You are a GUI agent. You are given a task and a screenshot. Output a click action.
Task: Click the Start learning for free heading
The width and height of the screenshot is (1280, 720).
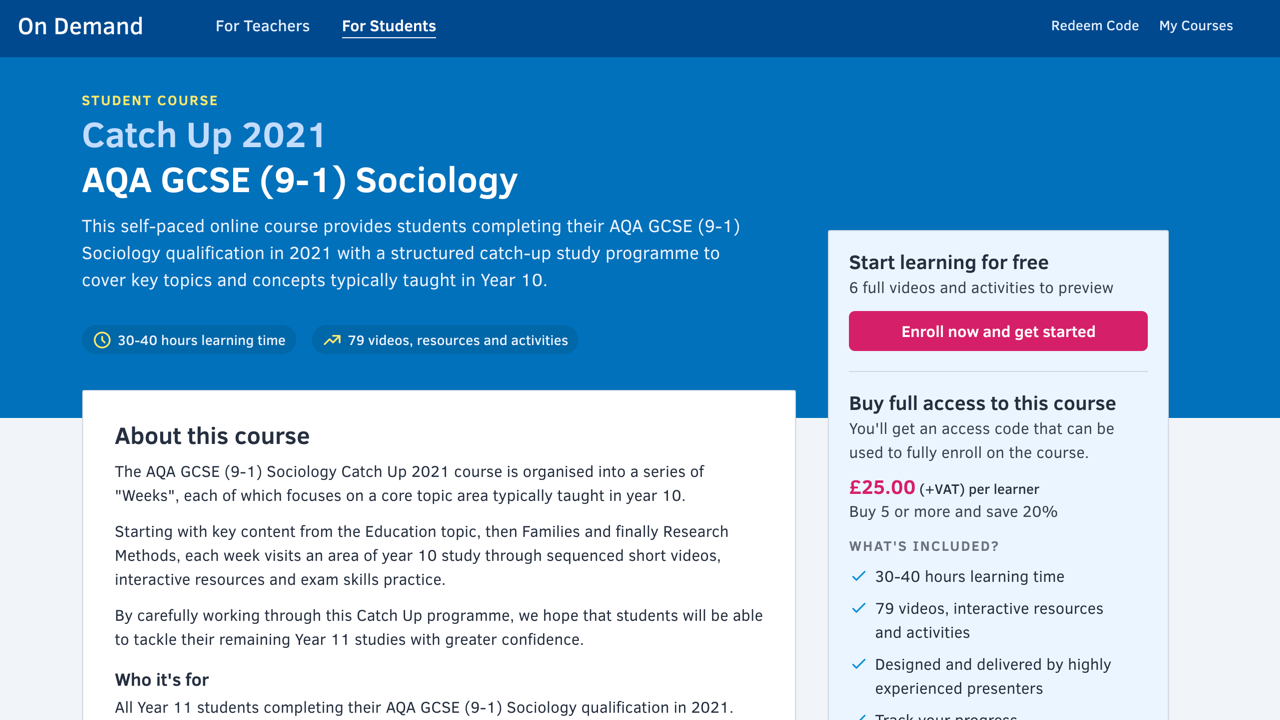949,262
